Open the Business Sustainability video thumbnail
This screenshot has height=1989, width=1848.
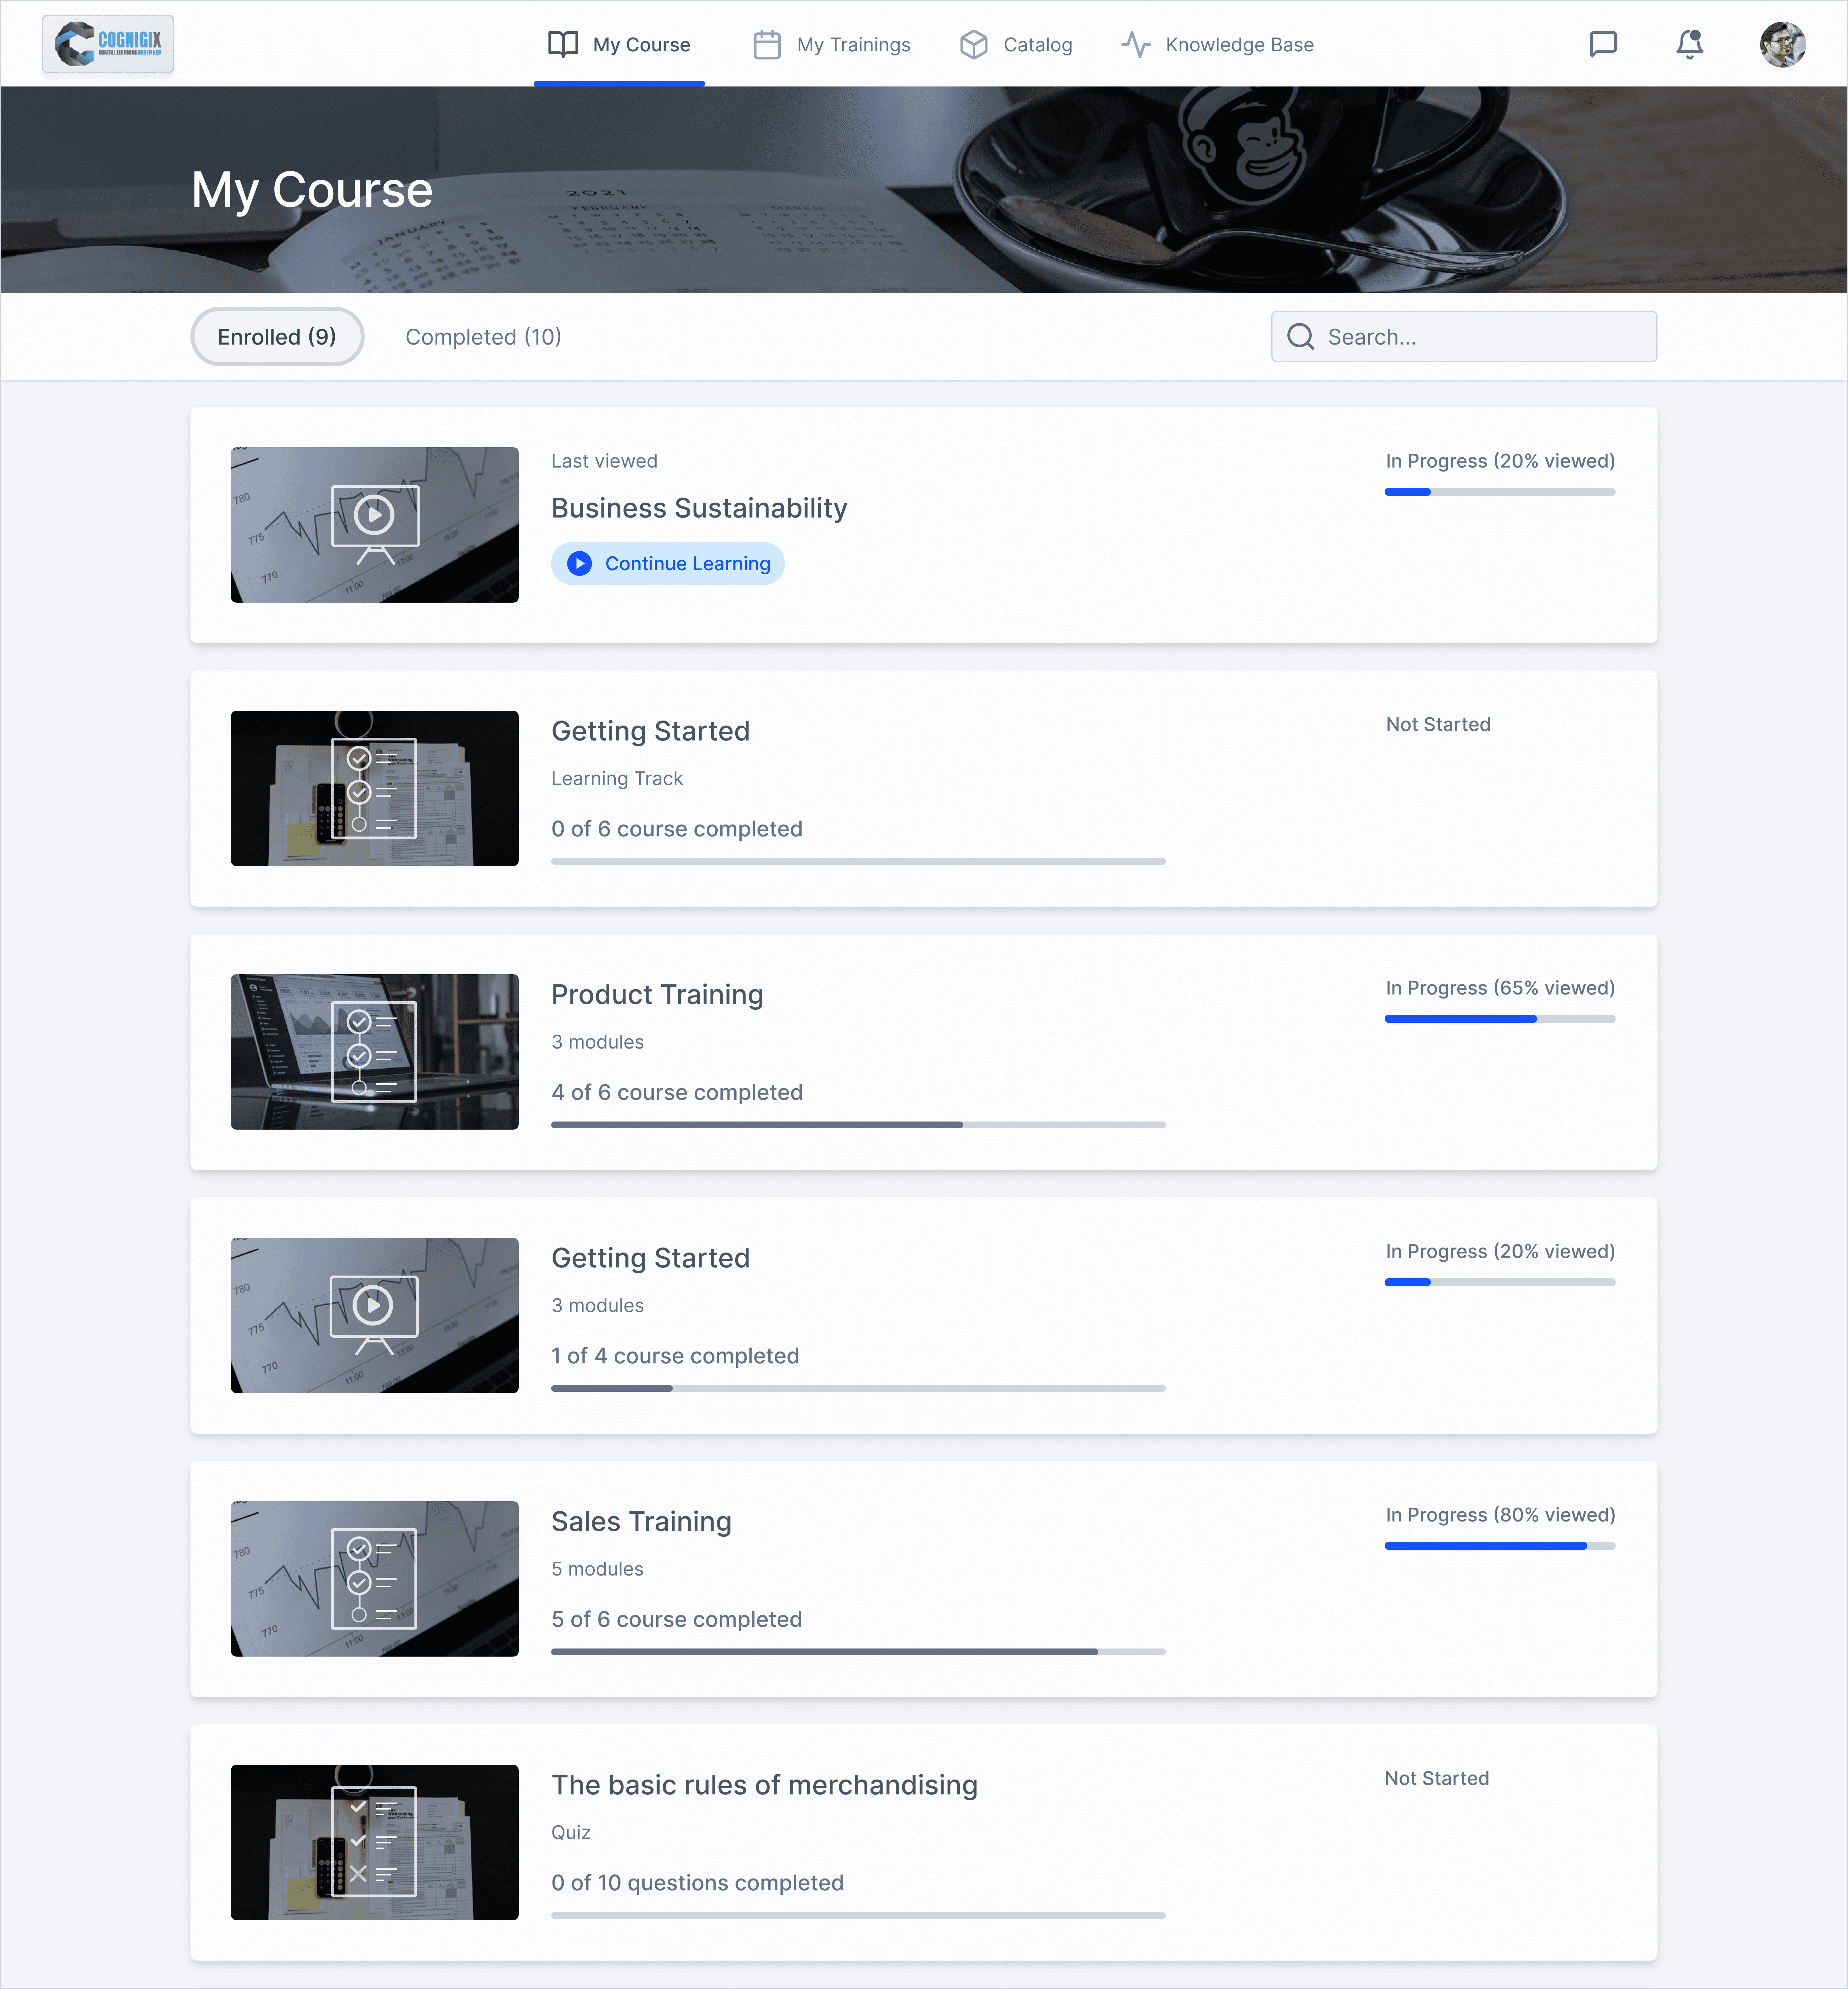[x=374, y=525]
